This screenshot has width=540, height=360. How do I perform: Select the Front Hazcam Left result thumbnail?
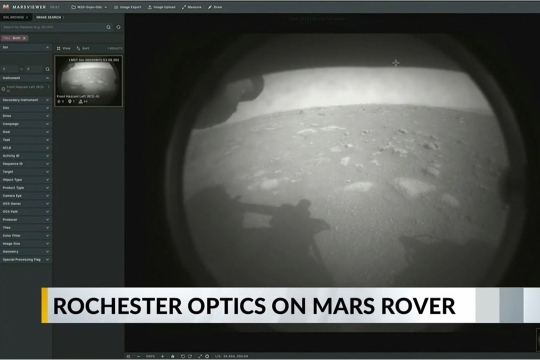(89, 81)
